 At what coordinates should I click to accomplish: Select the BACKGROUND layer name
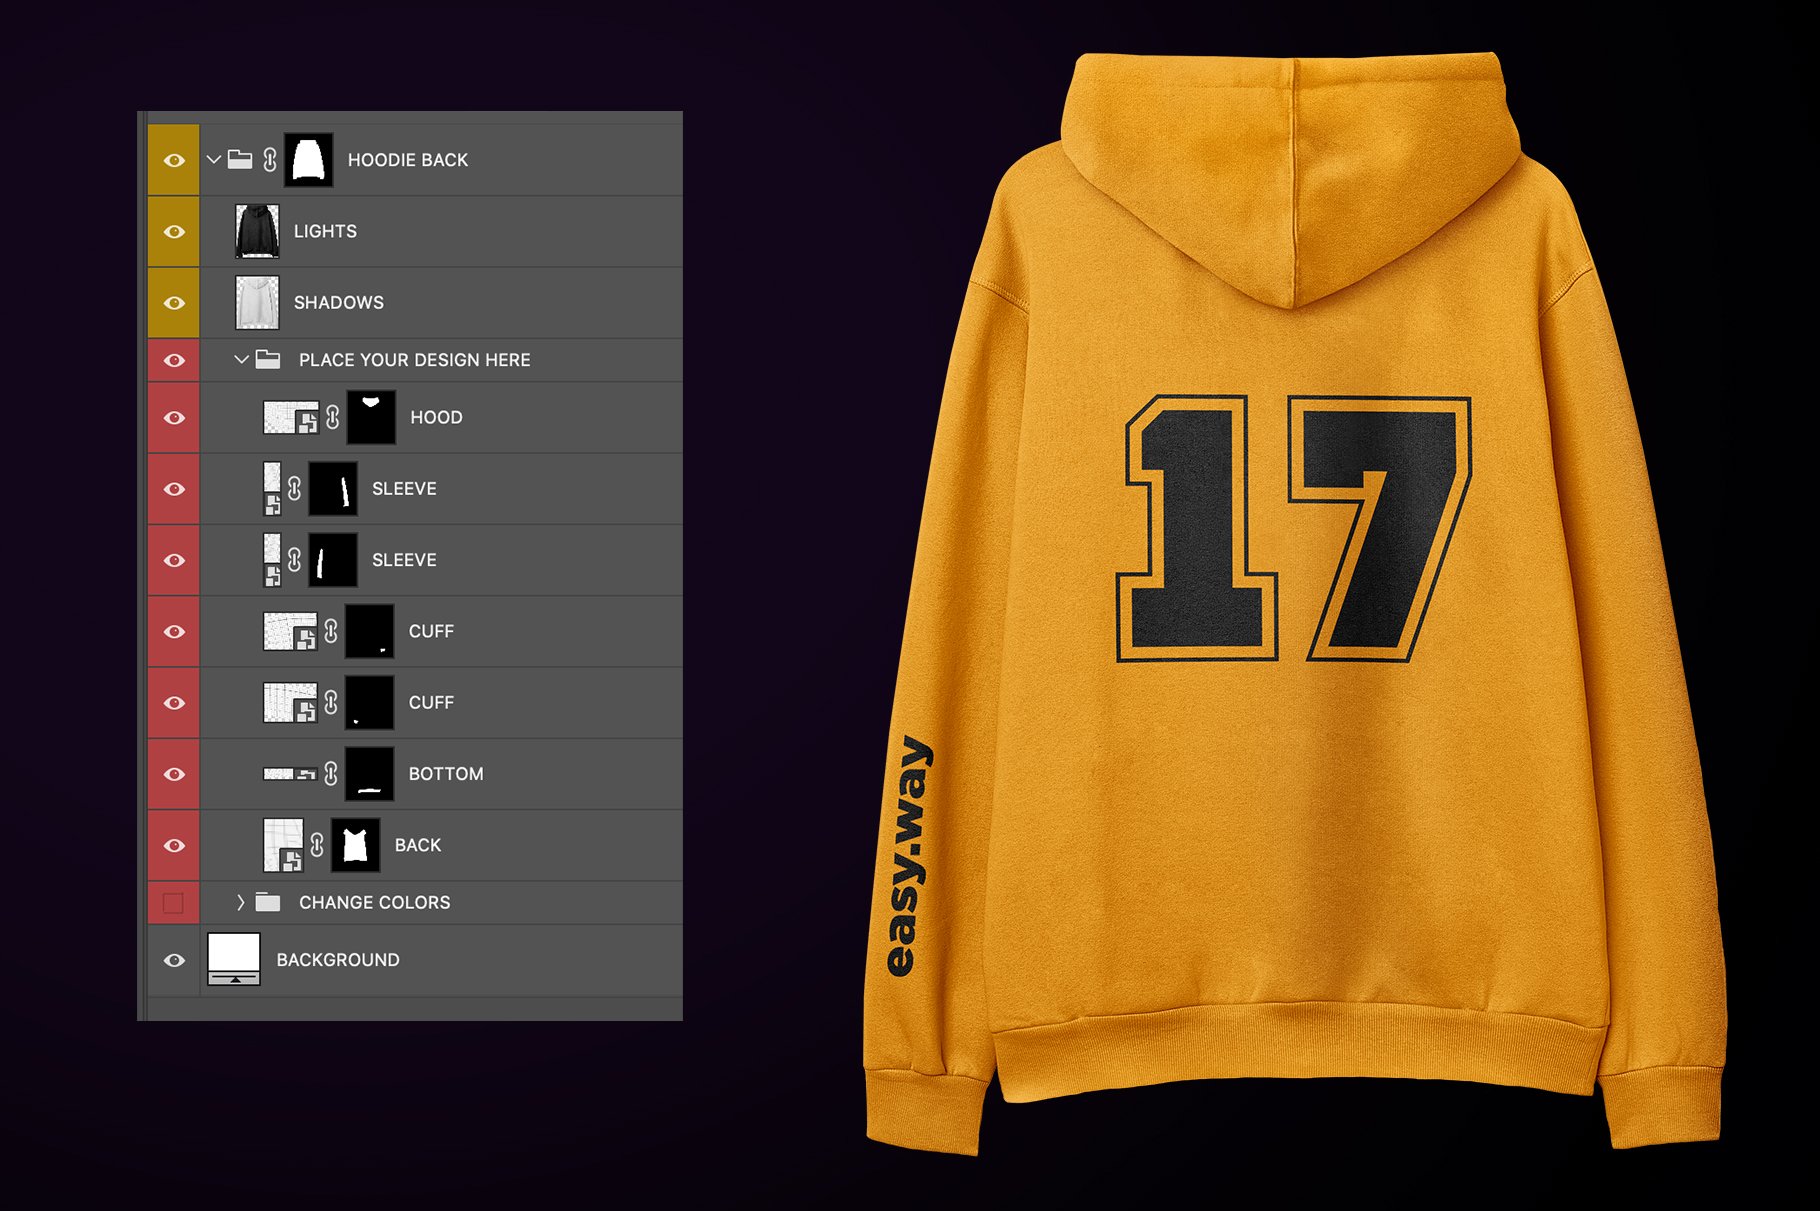(338, 960)
